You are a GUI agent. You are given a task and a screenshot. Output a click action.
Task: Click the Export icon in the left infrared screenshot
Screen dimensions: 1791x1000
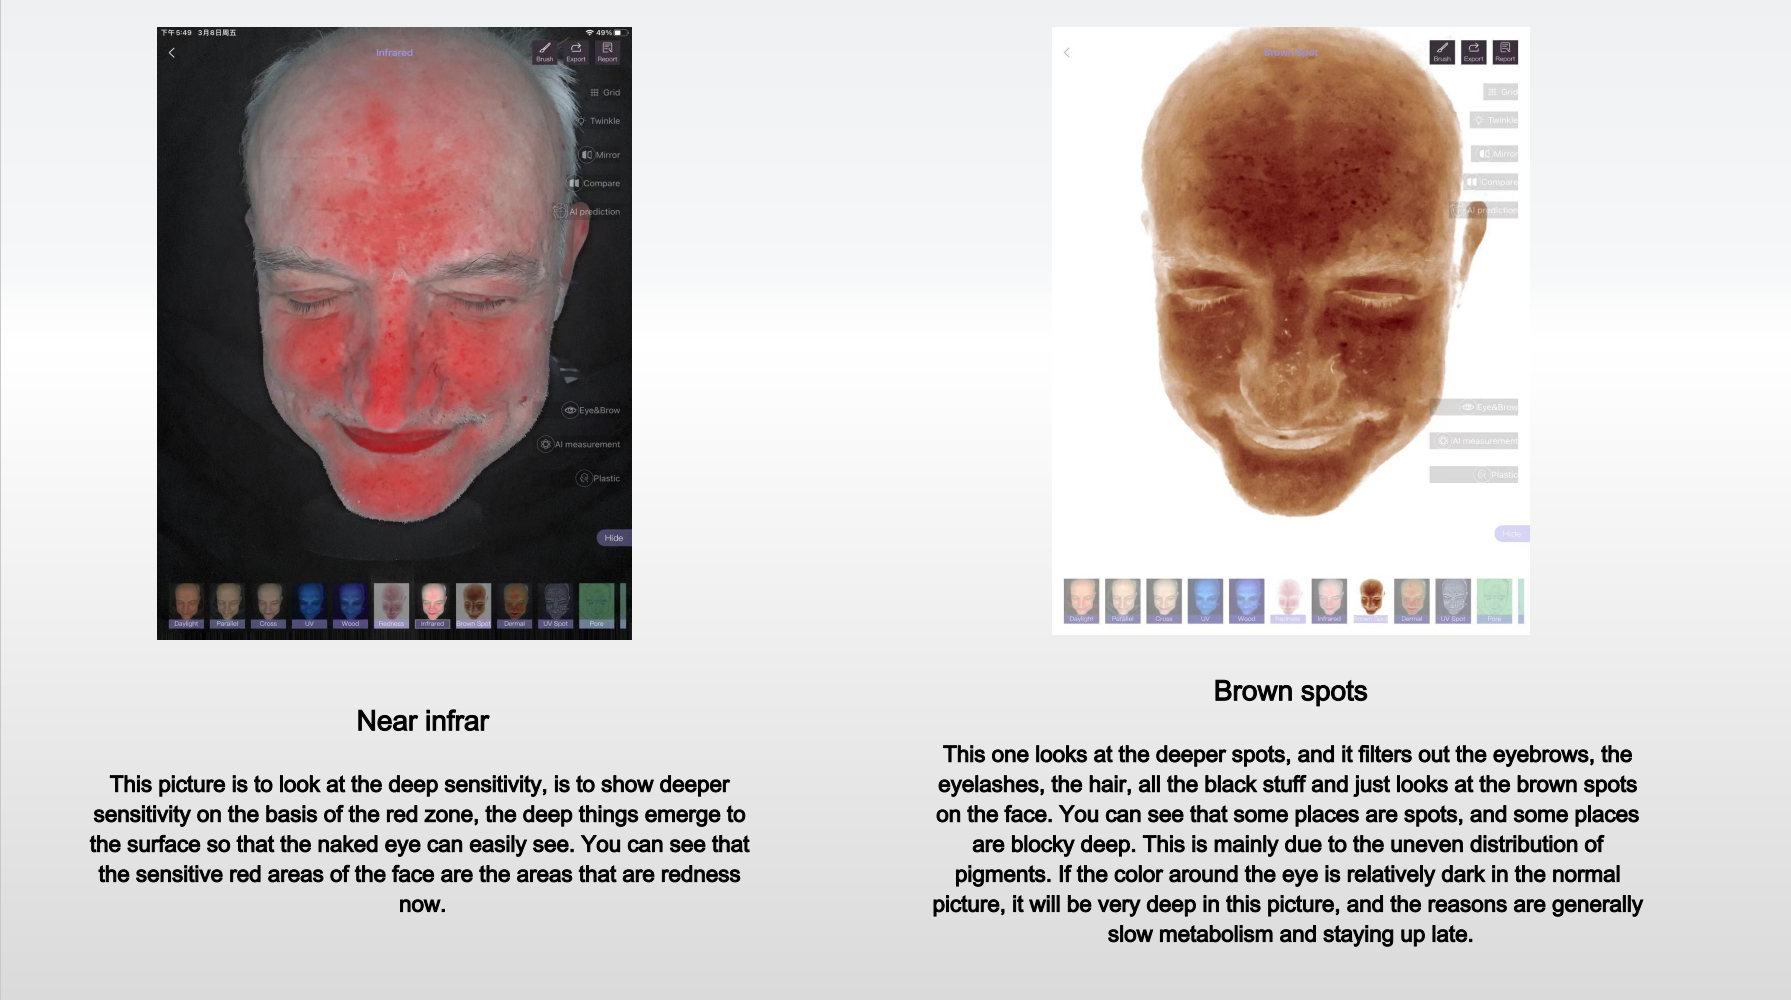click(x=576, y=51)
